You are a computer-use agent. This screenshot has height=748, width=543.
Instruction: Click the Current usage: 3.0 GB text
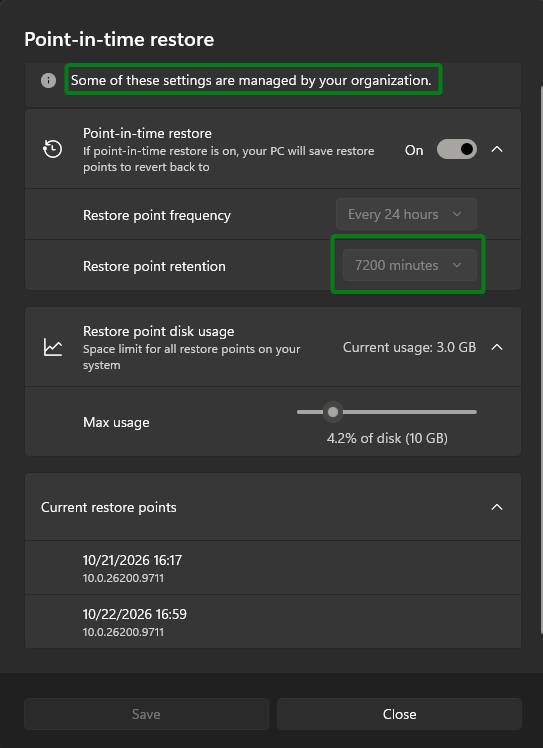point(409,347)
